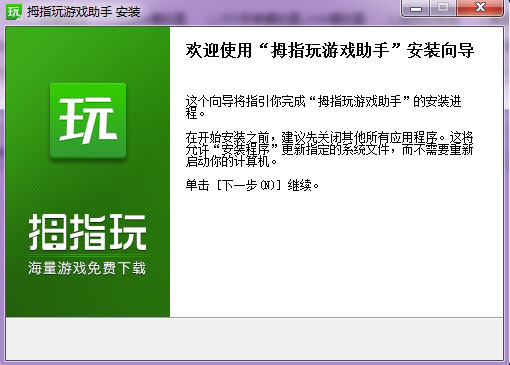Click the window title 拇指玩游戏助手 安装
510x365 pixels.
click(x=83, y=12)
